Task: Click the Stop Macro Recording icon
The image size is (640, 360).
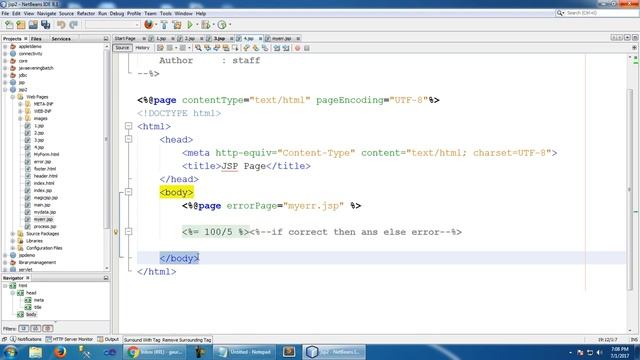Action: pos(307,48)
